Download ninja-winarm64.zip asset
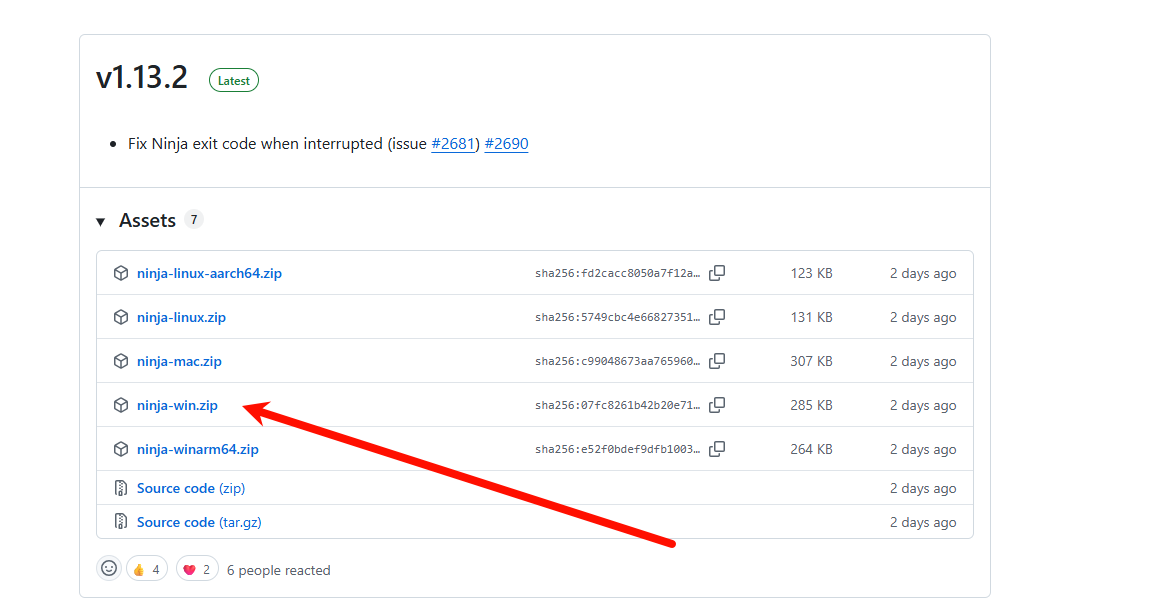 coord(197,449)
